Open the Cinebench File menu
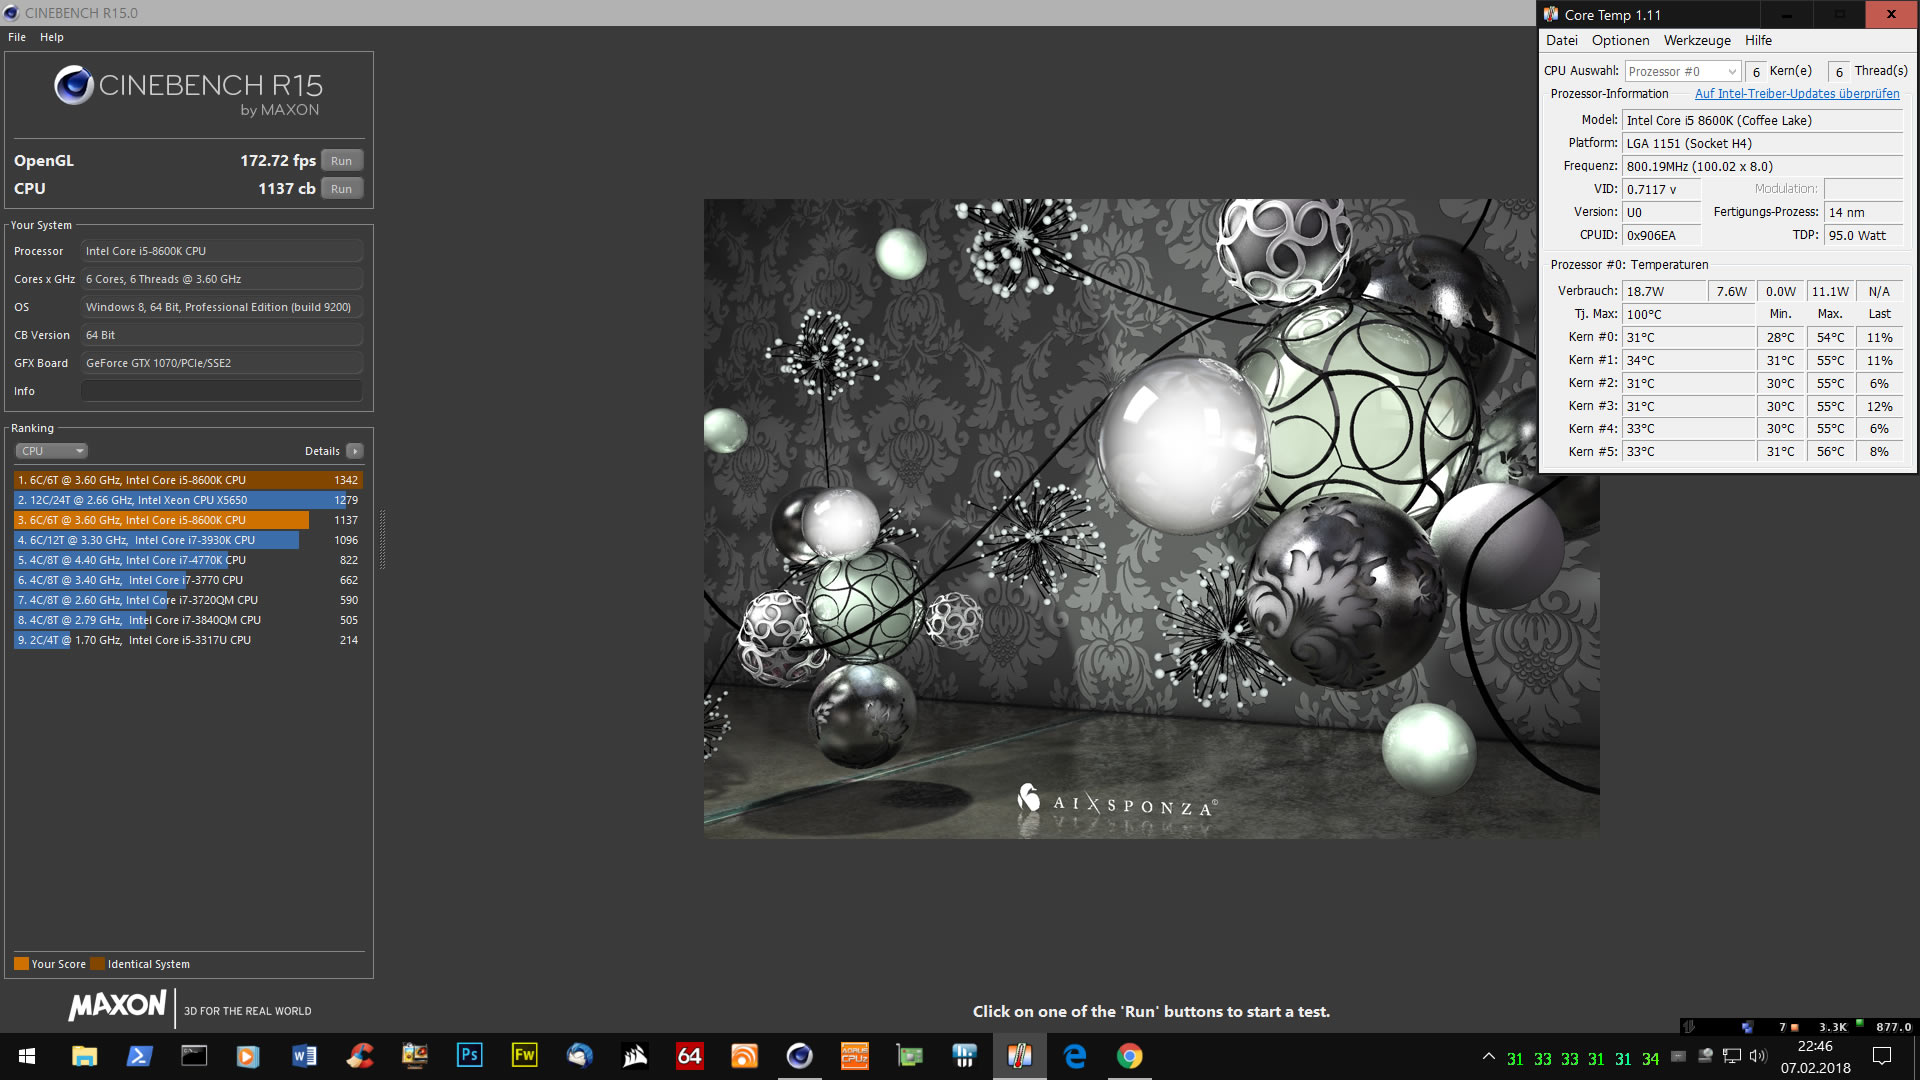The width and height of the screenshot is (1920, 1080). [x=17, y=37]
